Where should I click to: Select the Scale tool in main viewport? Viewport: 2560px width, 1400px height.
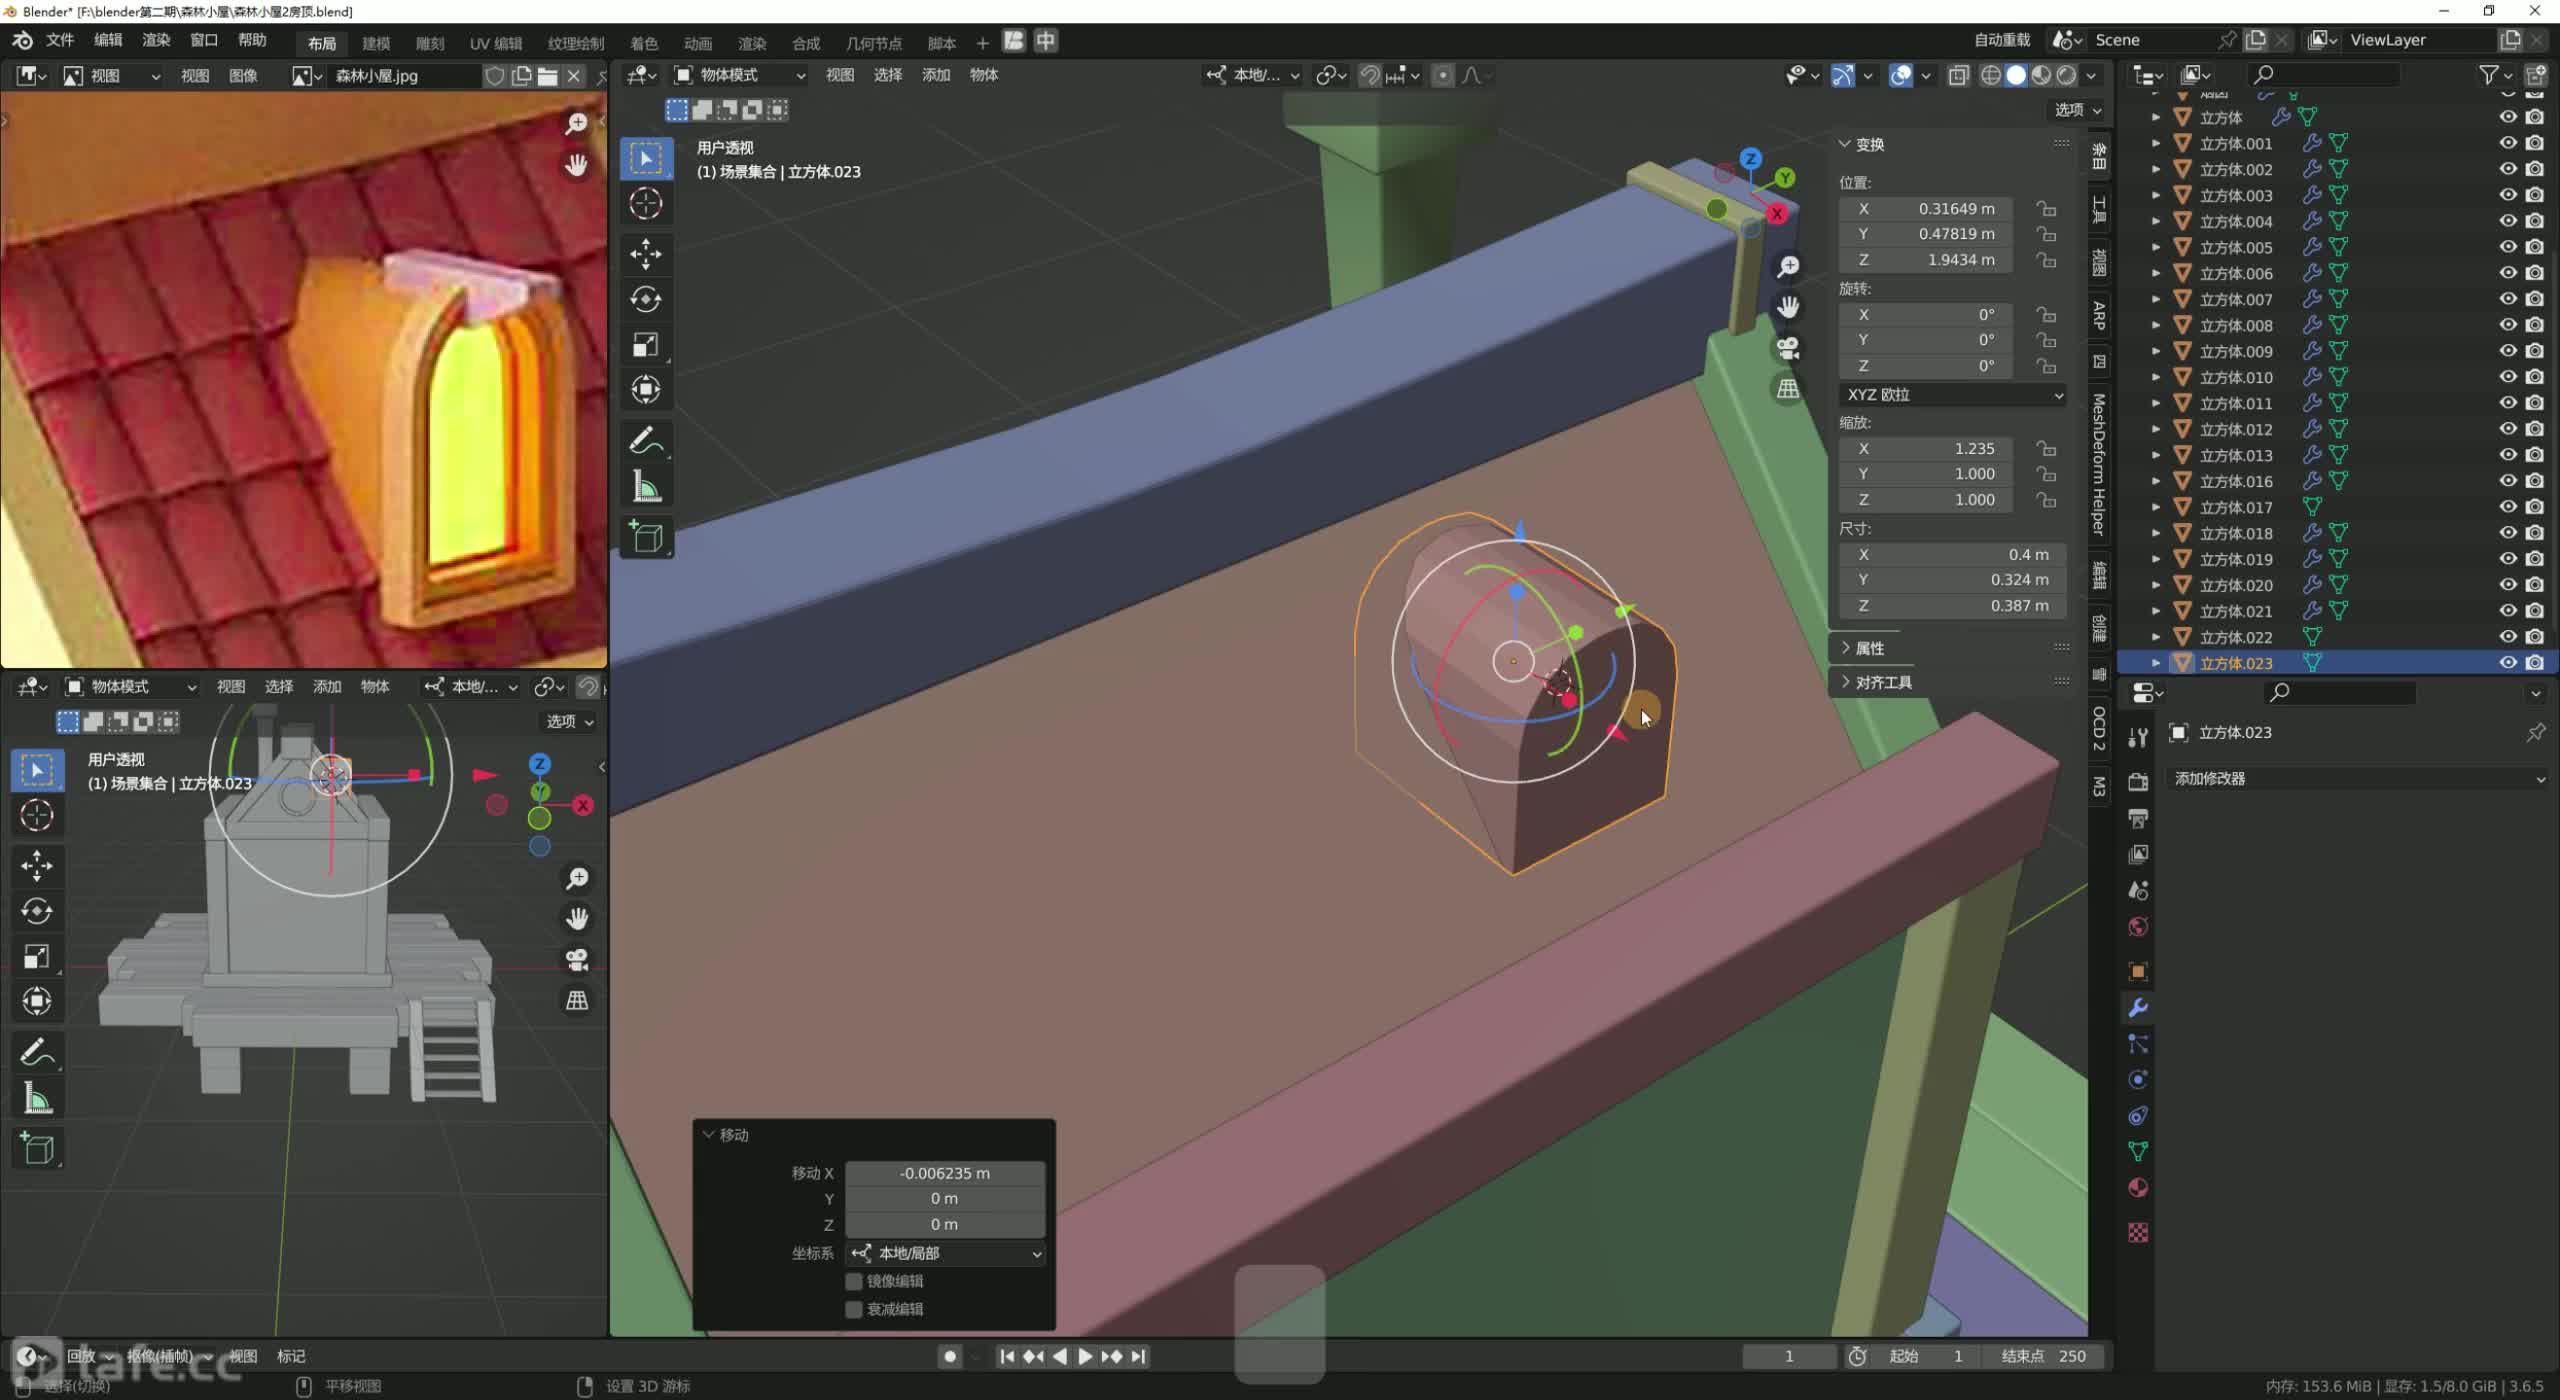(x=646, y=345)
